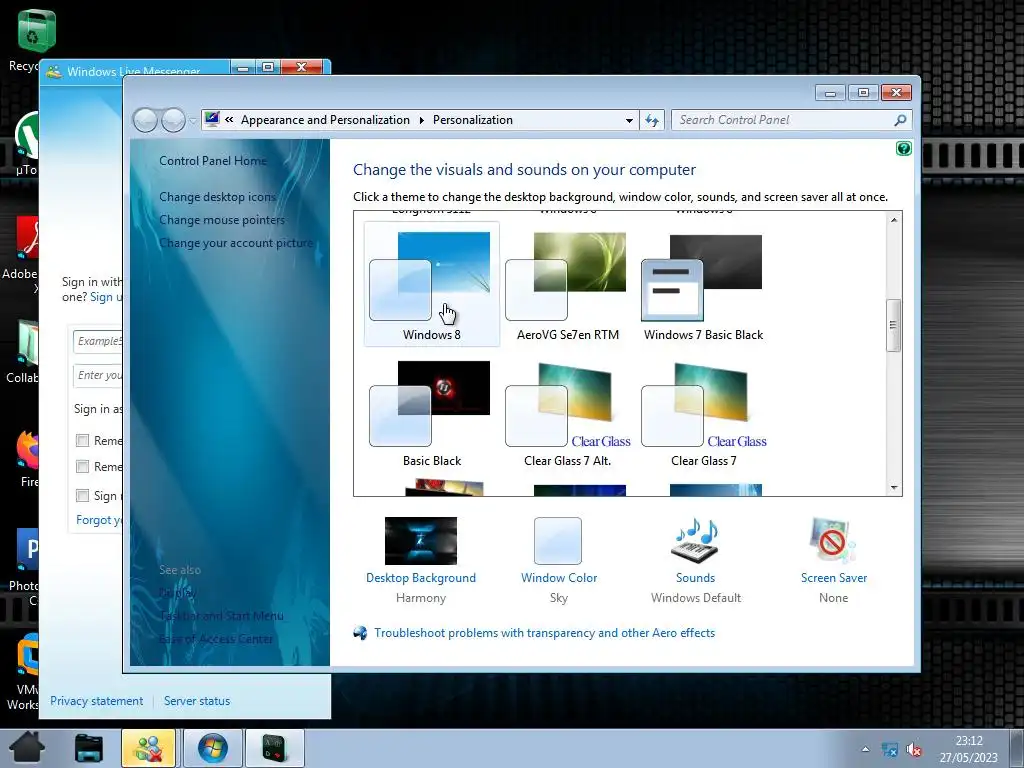
Task: Open Change mouse pointers
Action: coord(222,220)
